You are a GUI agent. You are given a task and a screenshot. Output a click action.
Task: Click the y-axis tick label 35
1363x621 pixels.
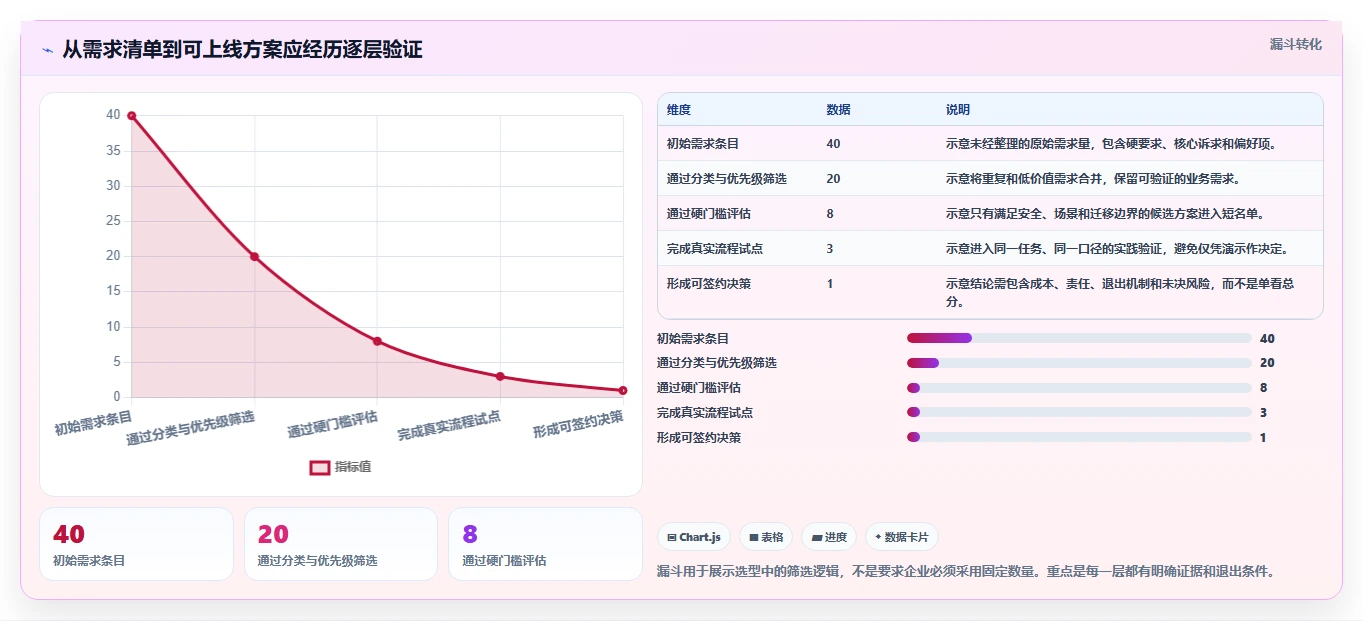[113, 151]
